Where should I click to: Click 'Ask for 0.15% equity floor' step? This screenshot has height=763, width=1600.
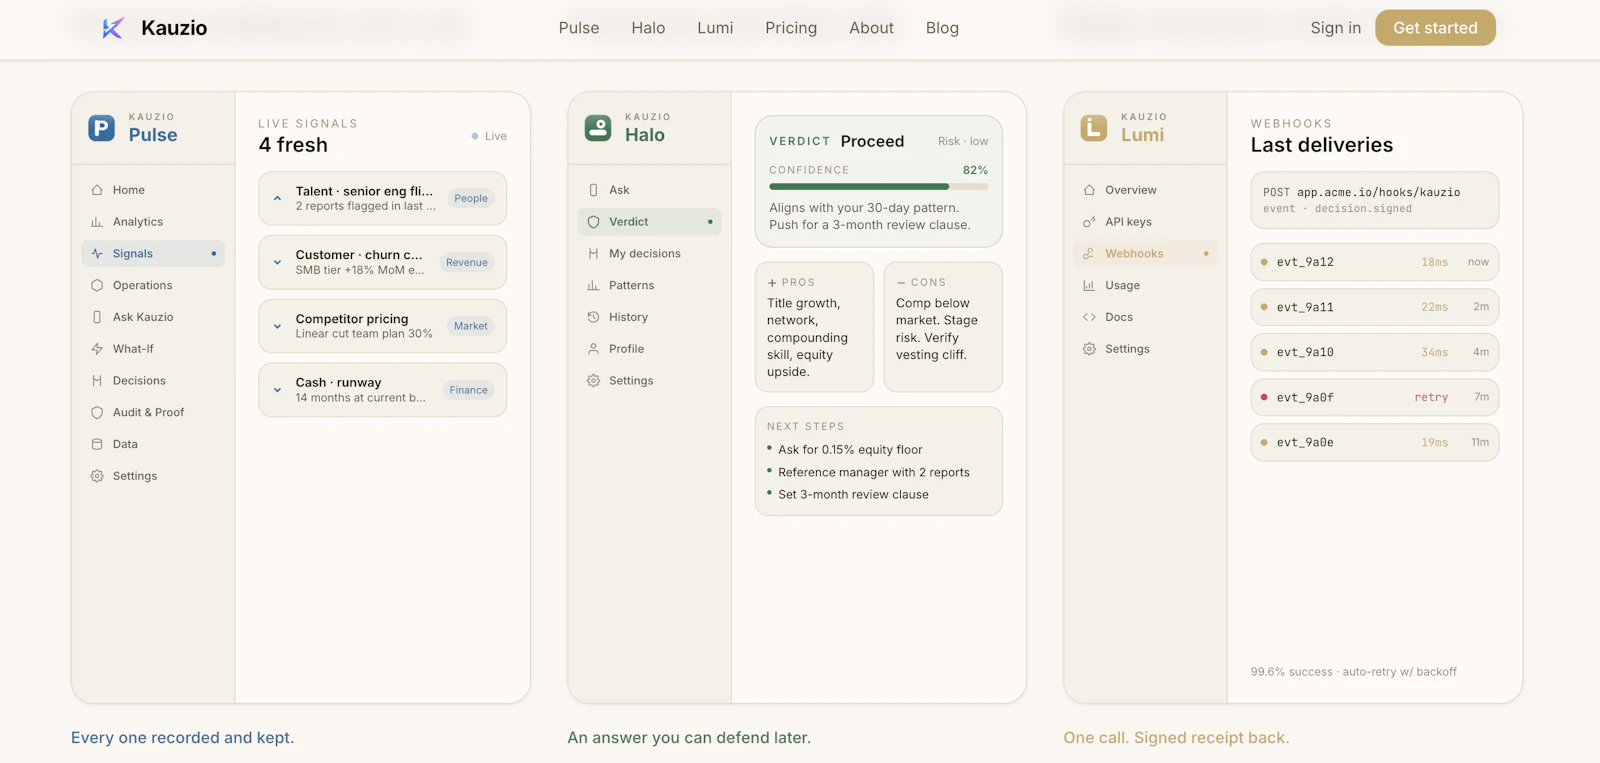point(850,450)
